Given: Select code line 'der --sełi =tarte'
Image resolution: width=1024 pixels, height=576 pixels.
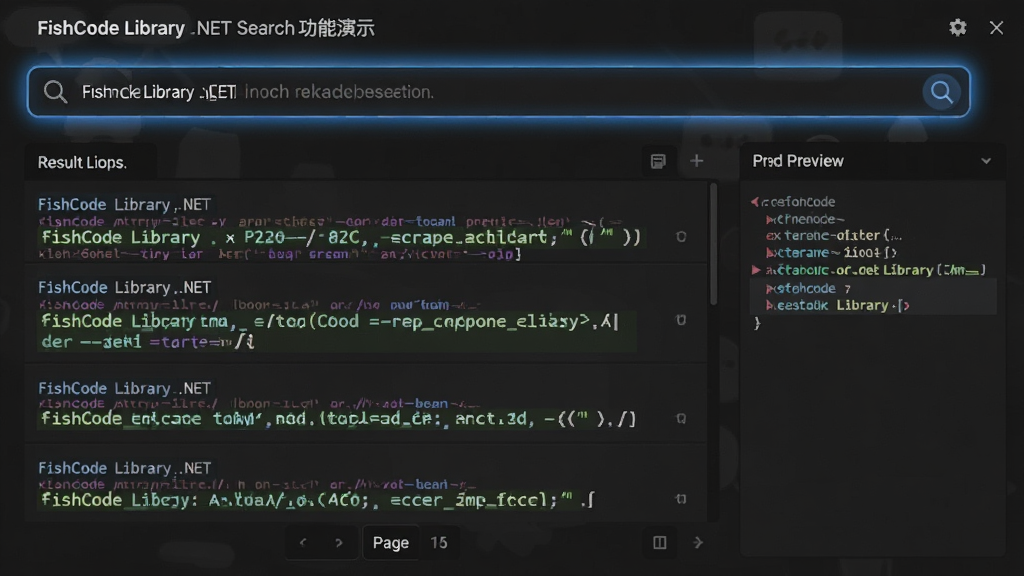Looking at the screenshot, I should 148,342.
